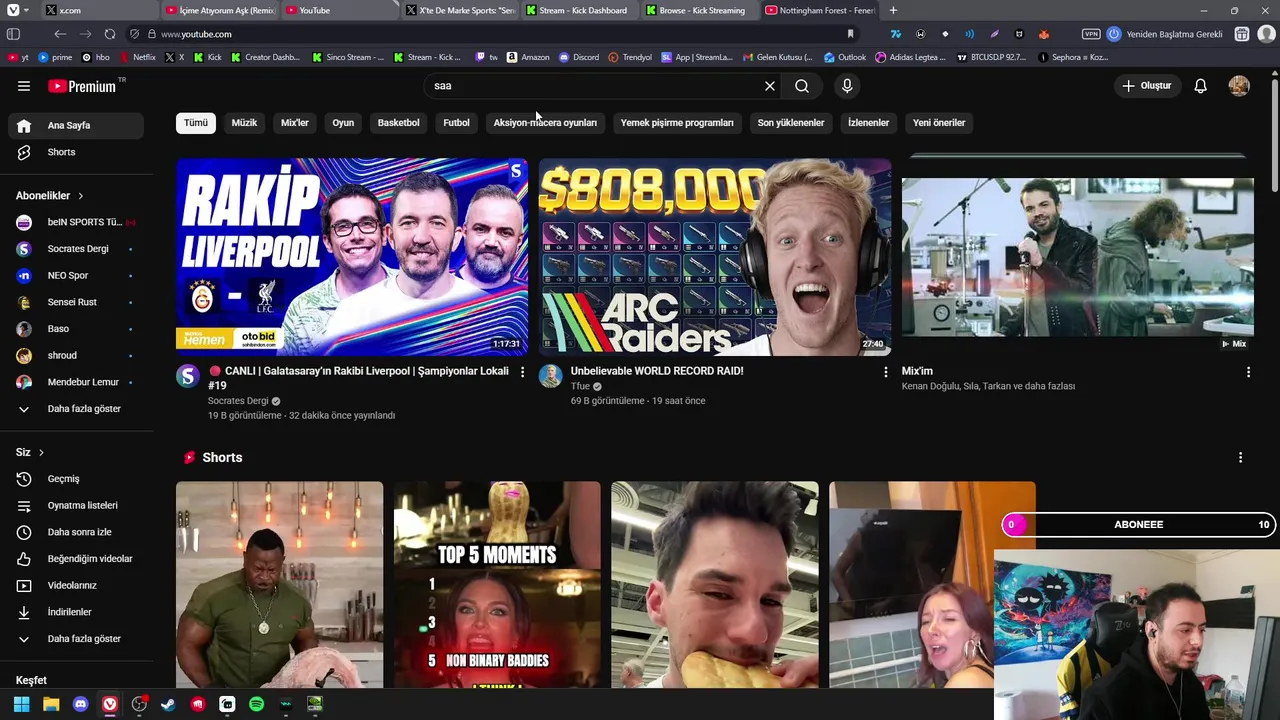Open Shorts from the sidebar
The height and width of the screenshot is (720, 1280).
76,152
